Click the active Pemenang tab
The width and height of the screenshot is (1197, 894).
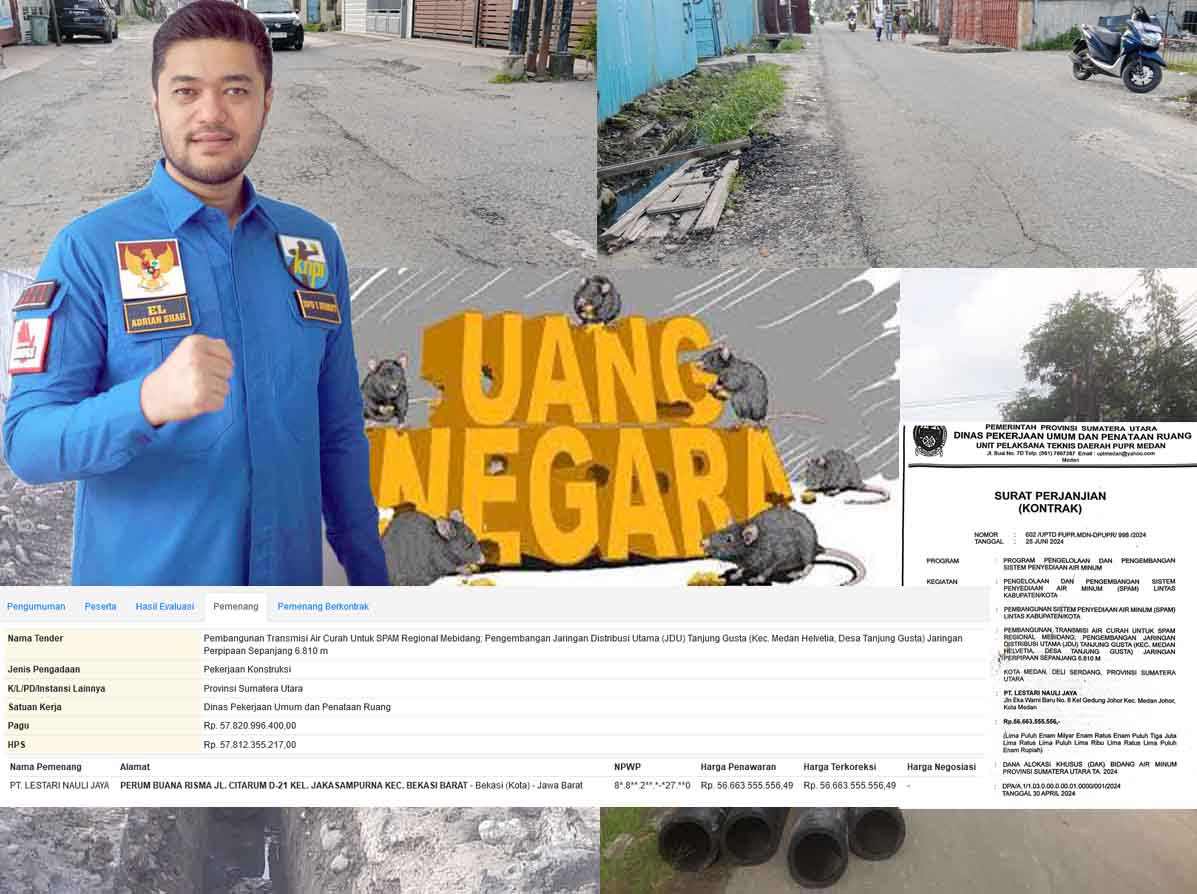click(x=235, y=606)
